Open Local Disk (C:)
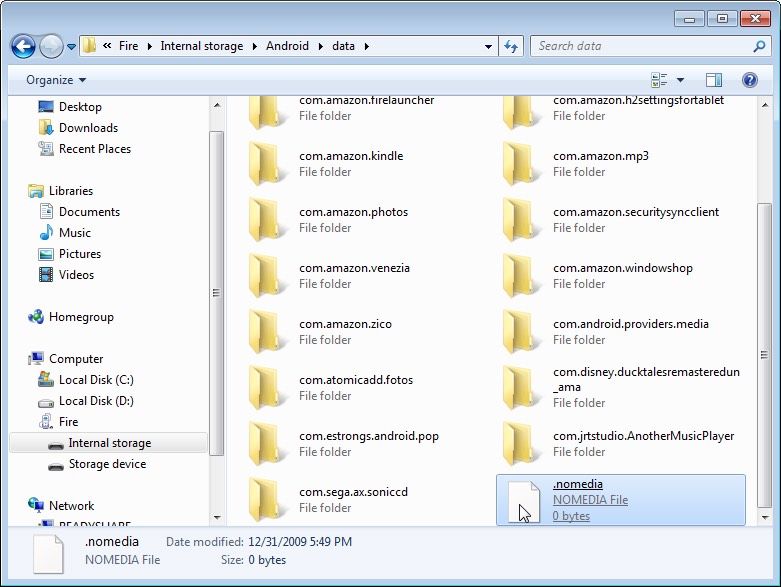The height and width of the screenshot is (587, 781). click(x=96, y=379)
